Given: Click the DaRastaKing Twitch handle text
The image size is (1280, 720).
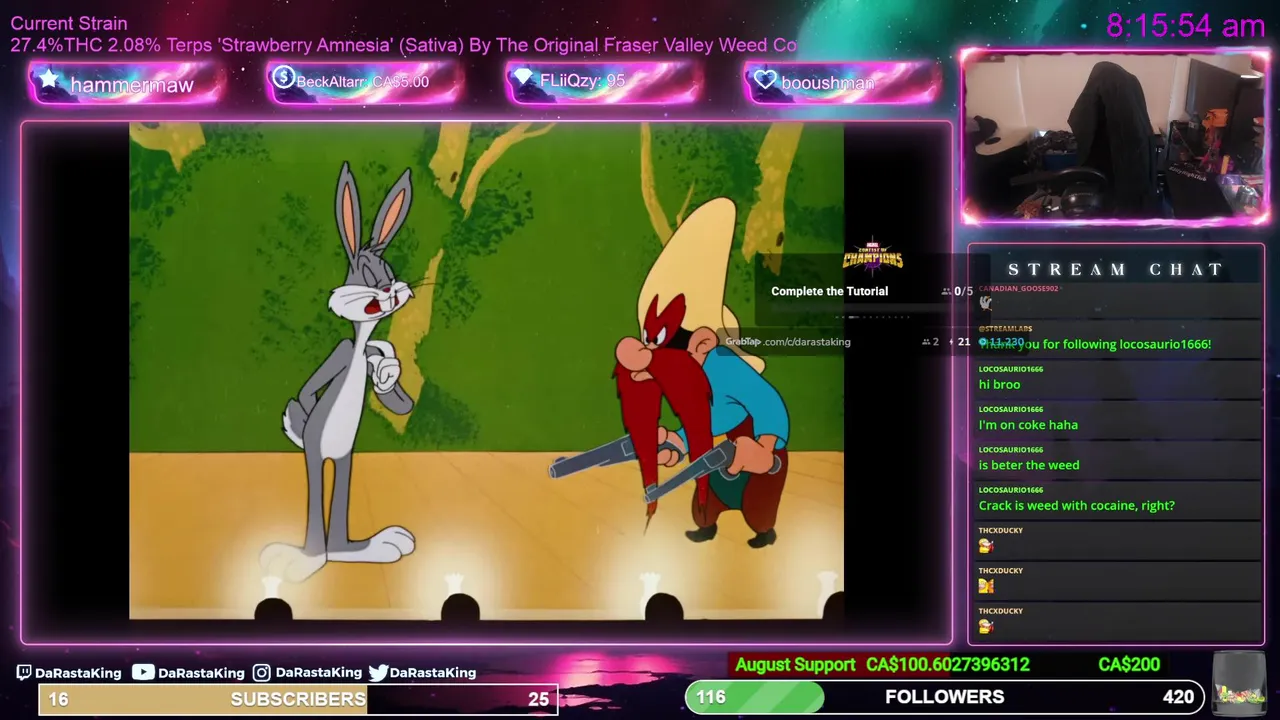Looking at the screenshot, I should tap(78, 673).
